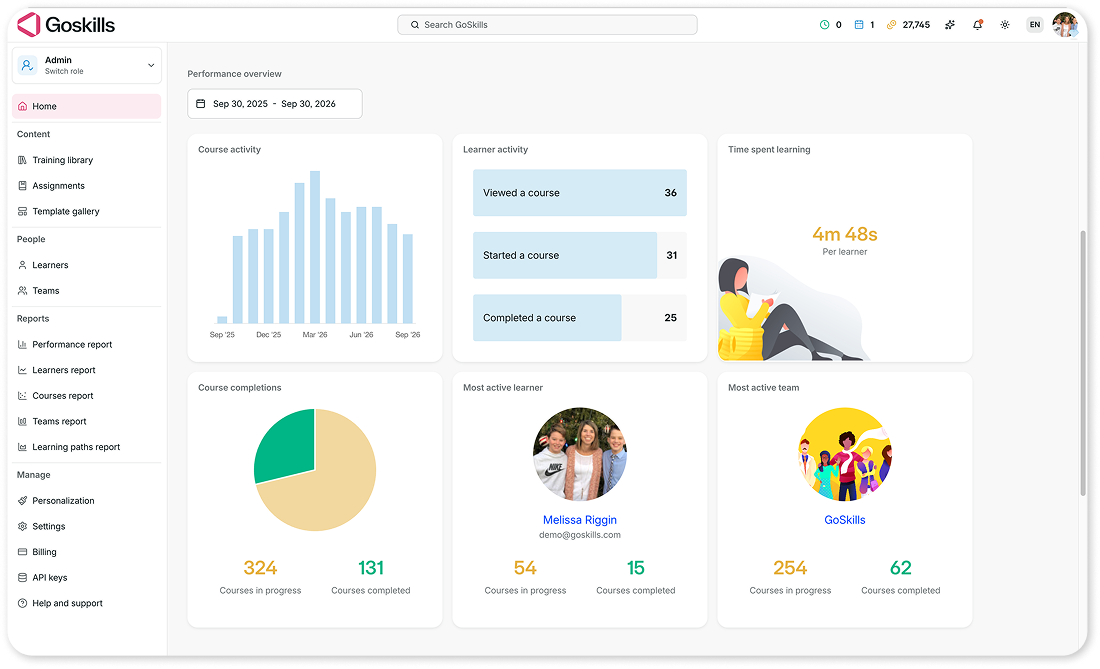Click inside the Search GoSkills field
The image size is (1100, 669).
coord(547,25)
